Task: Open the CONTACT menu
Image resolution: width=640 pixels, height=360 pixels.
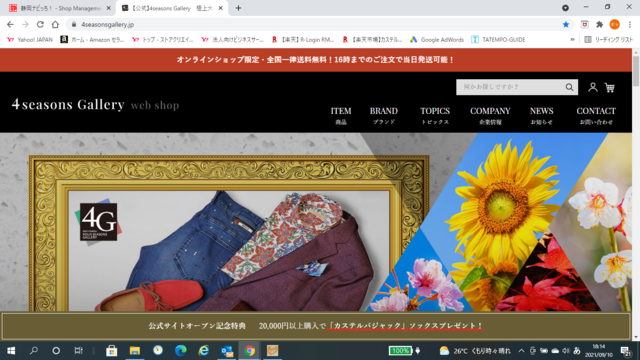Action: pyautogui.click(x=596, y=116)
